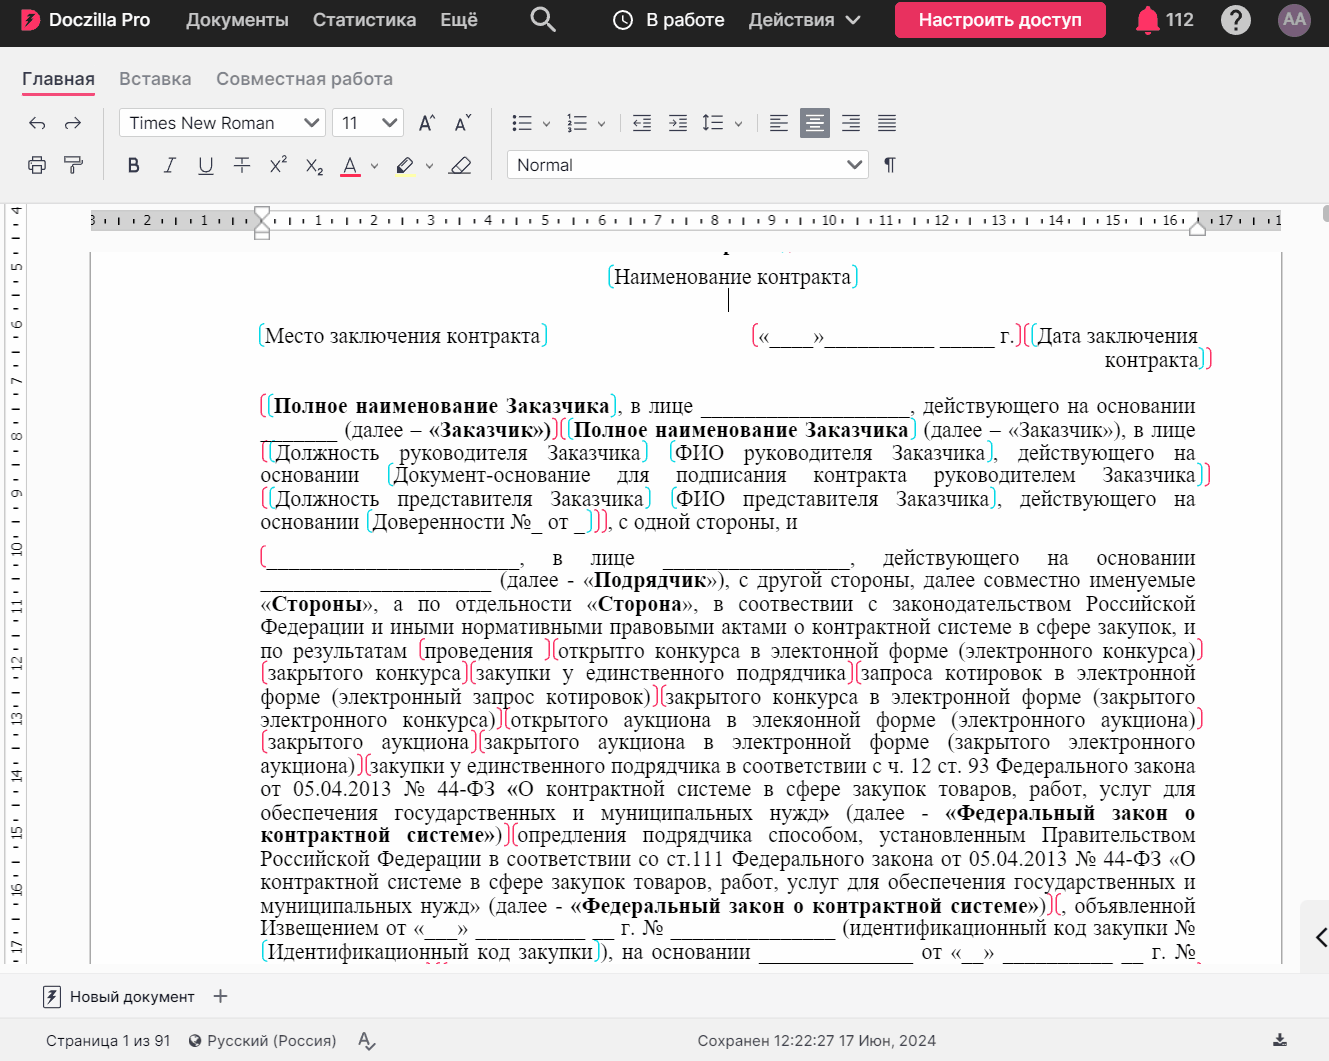Open Times New Roman font dropdown
This screenshot has height=1061, width=1329.
pos(222,123)
